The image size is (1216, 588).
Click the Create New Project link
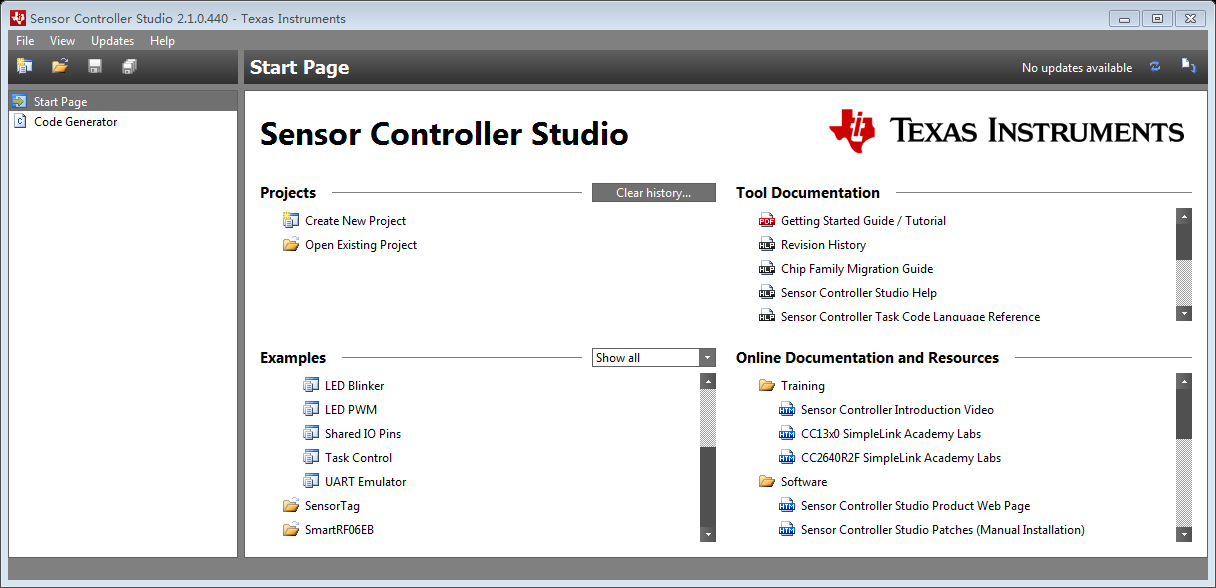(355, 221)
